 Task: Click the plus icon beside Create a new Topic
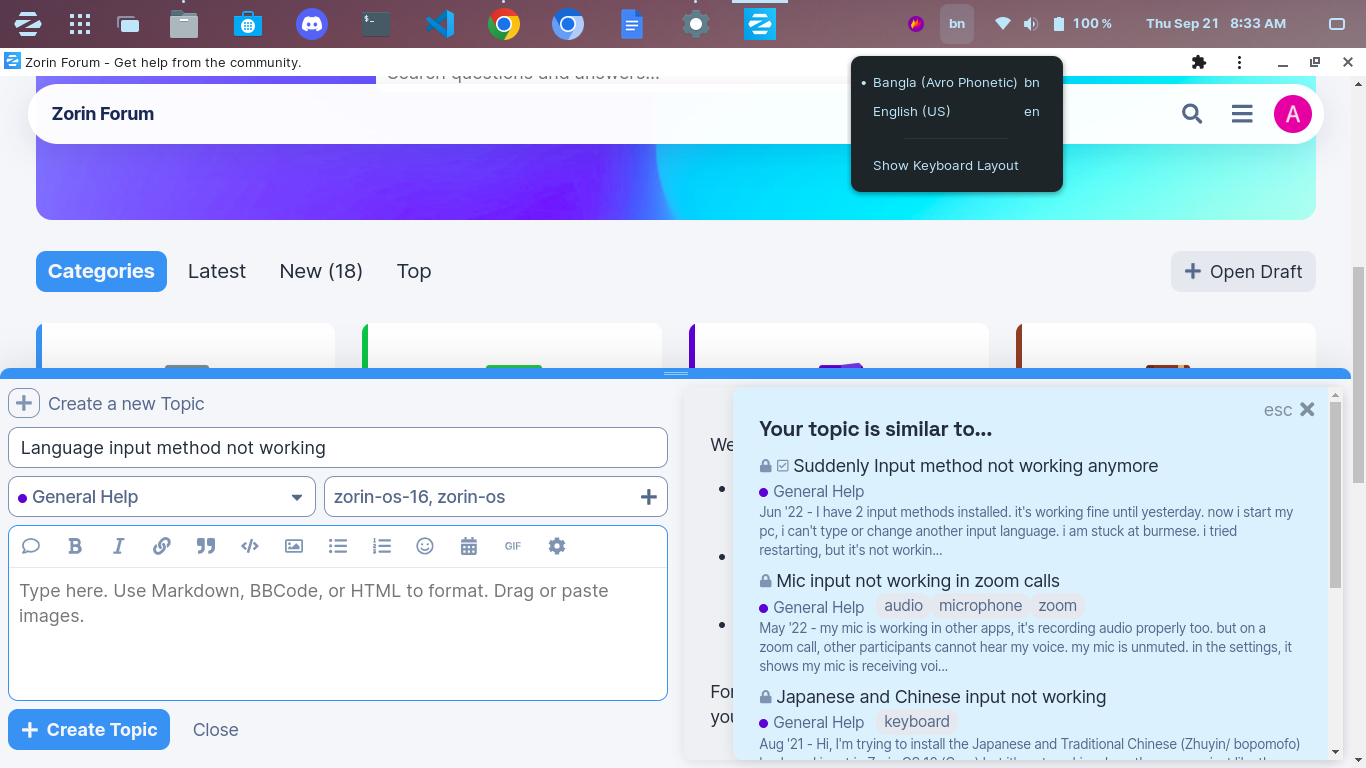24,404
